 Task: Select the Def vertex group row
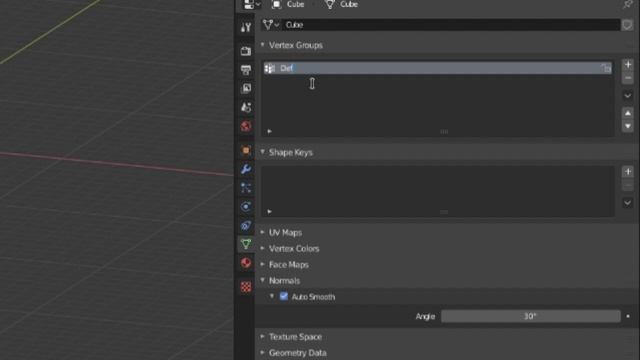(438, 68)
